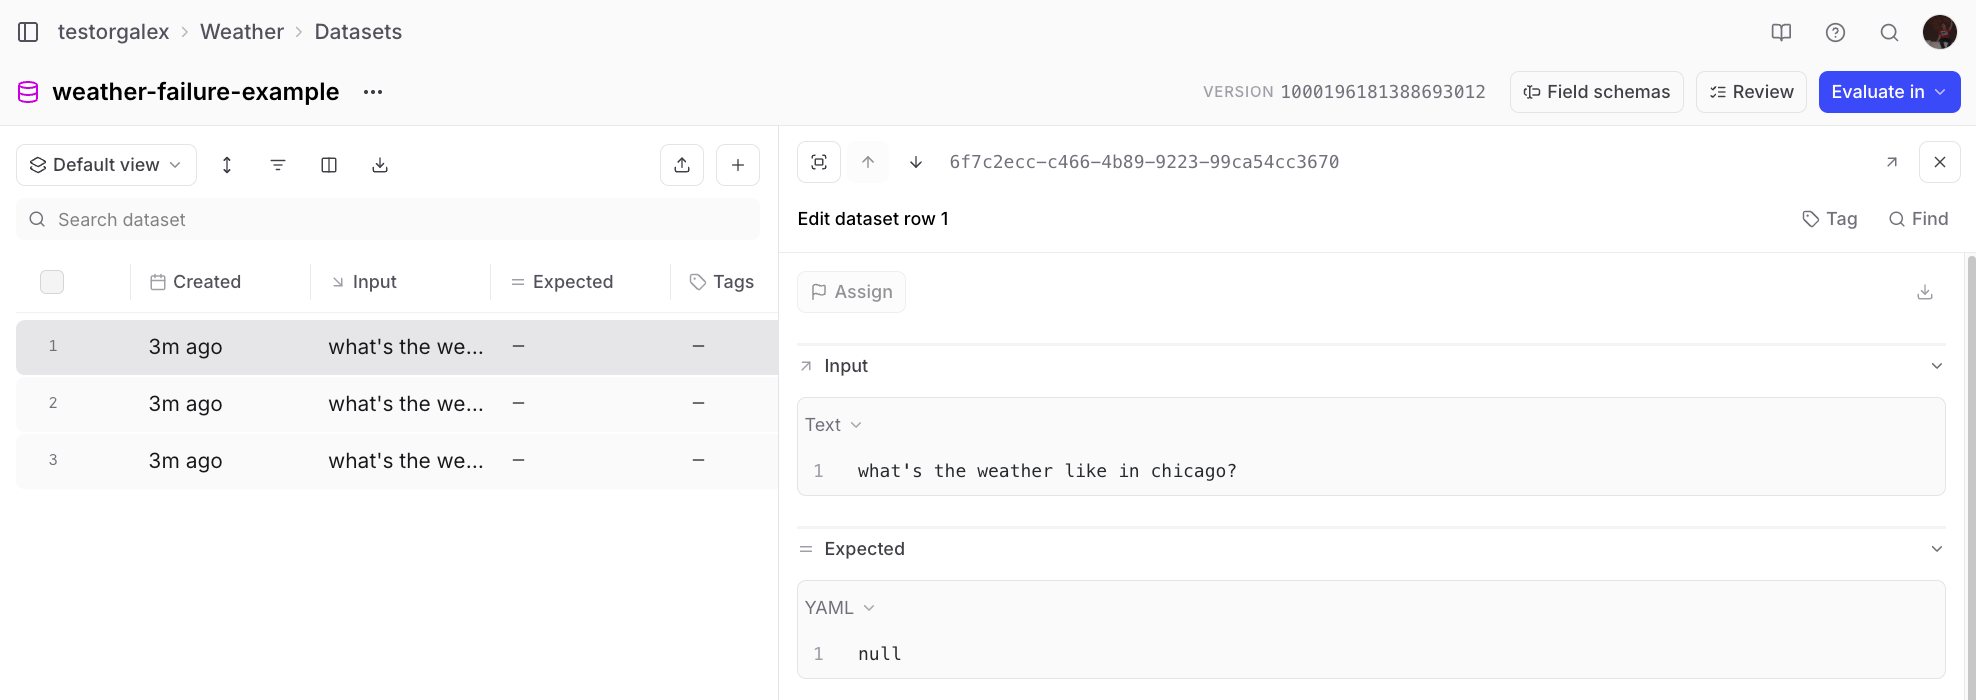Toggle fullscreen row view icon
This screenshot has height=700, width=1976.
point(819,162)
